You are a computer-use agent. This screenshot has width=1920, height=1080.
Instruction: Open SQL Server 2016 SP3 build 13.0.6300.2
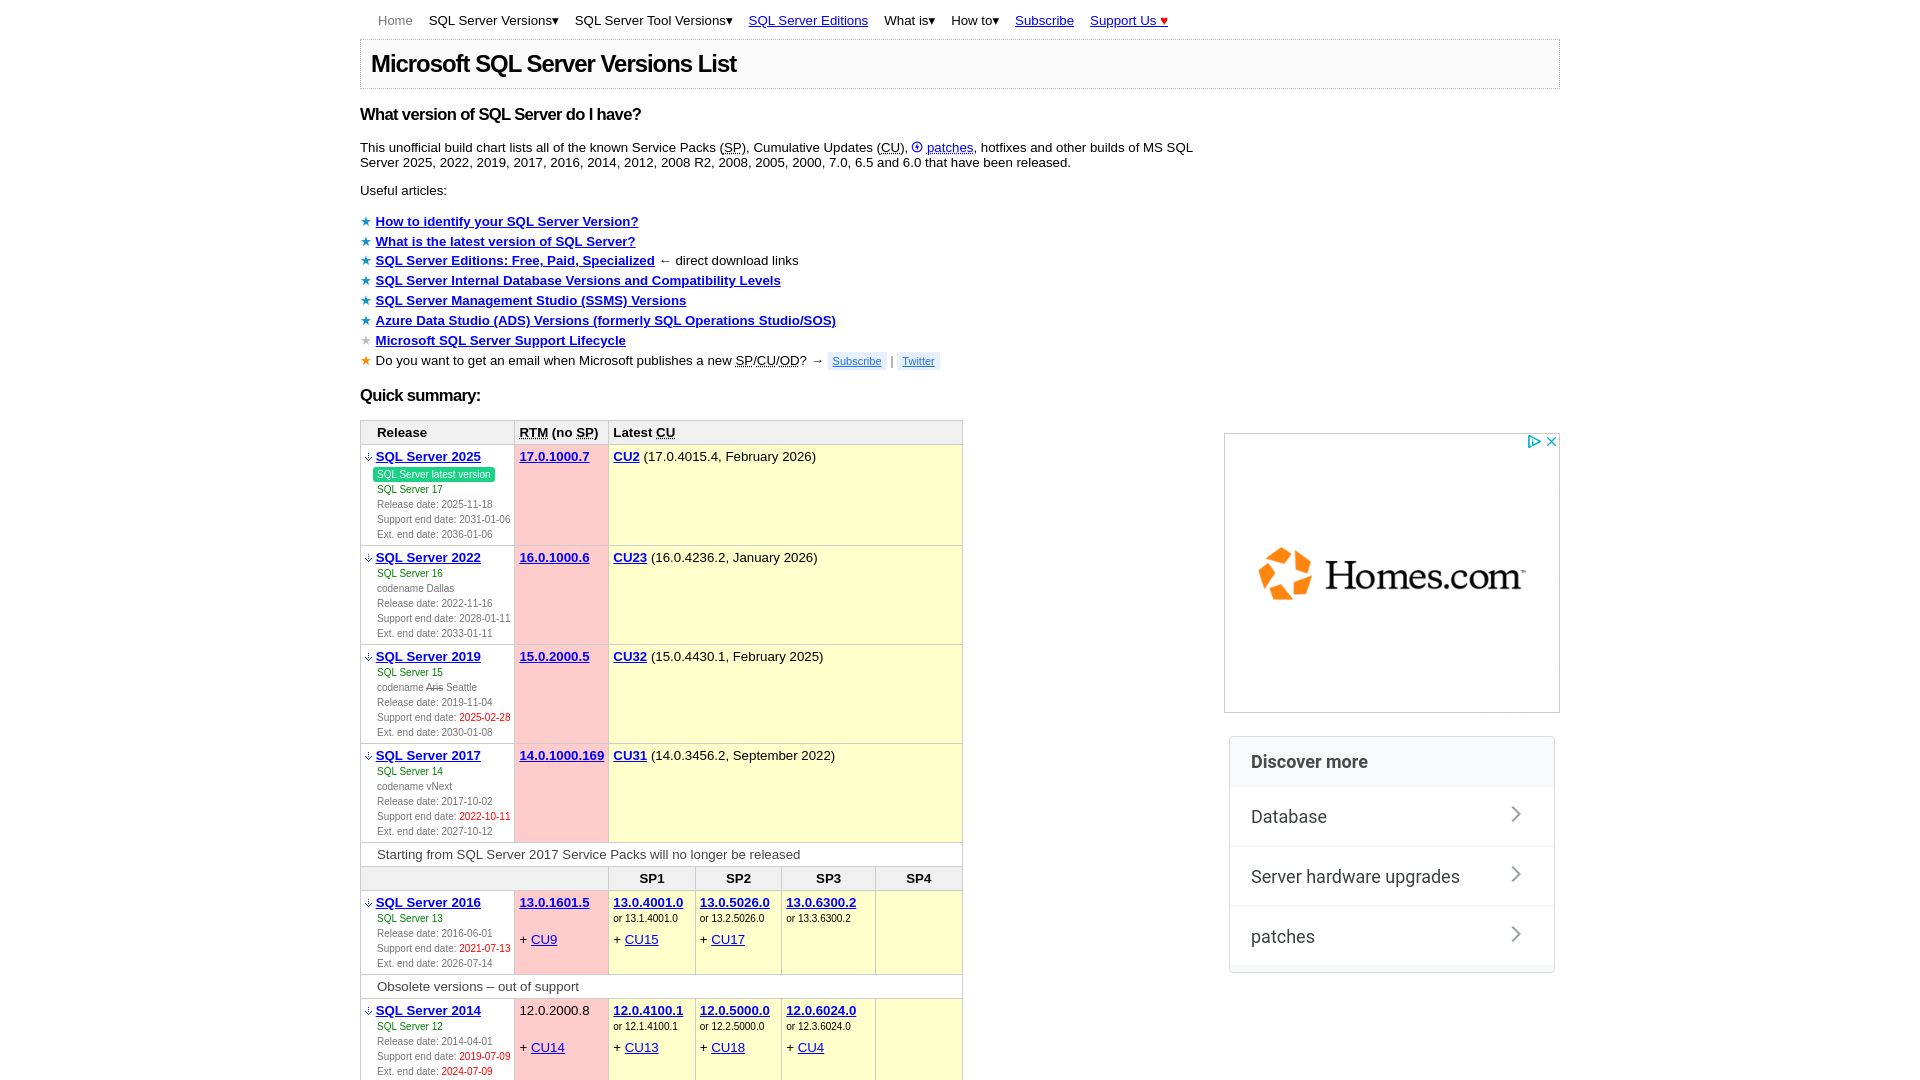821,903
